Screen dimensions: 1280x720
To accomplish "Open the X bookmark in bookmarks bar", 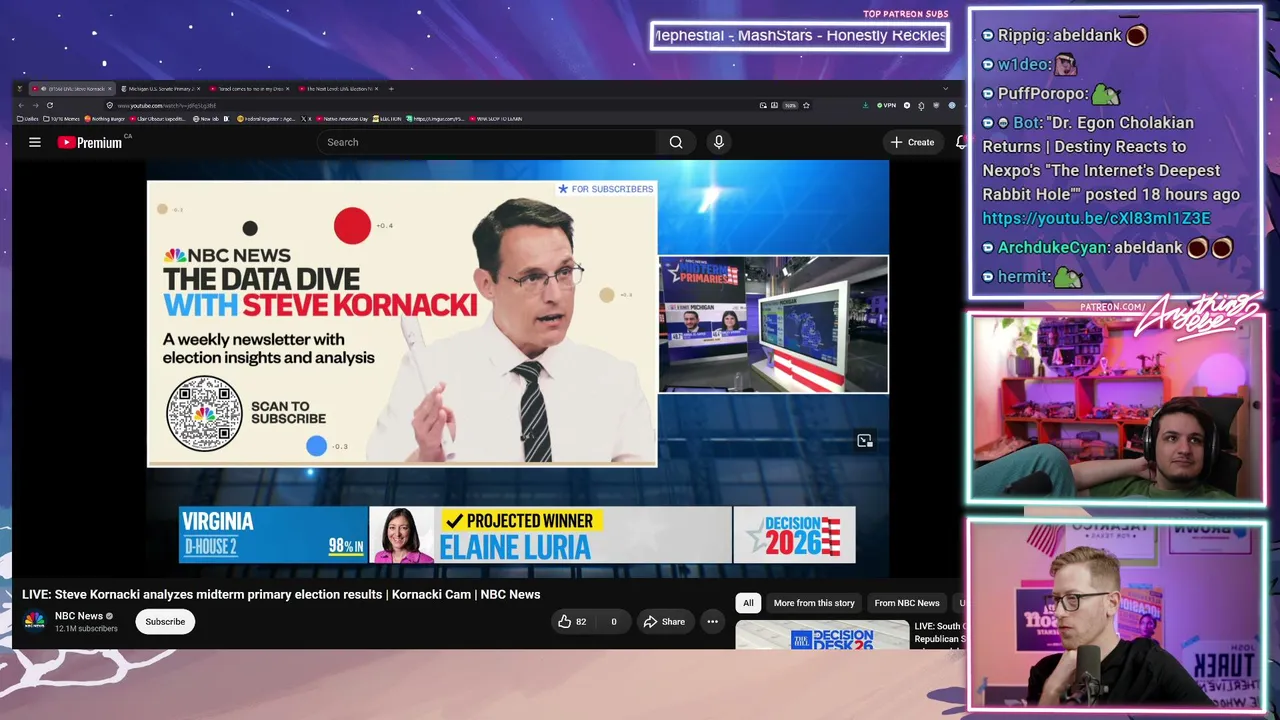I will [304, 119].
